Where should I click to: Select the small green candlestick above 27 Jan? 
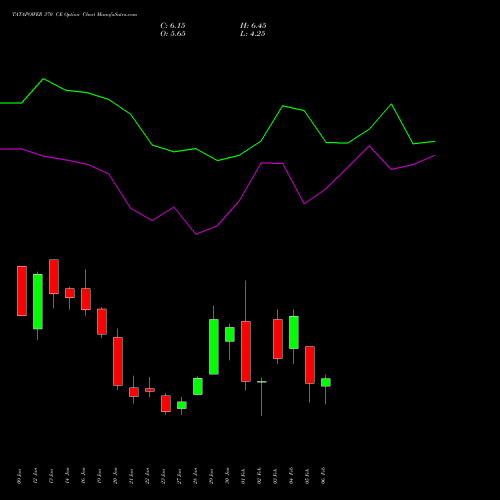(x=182, y=405)
